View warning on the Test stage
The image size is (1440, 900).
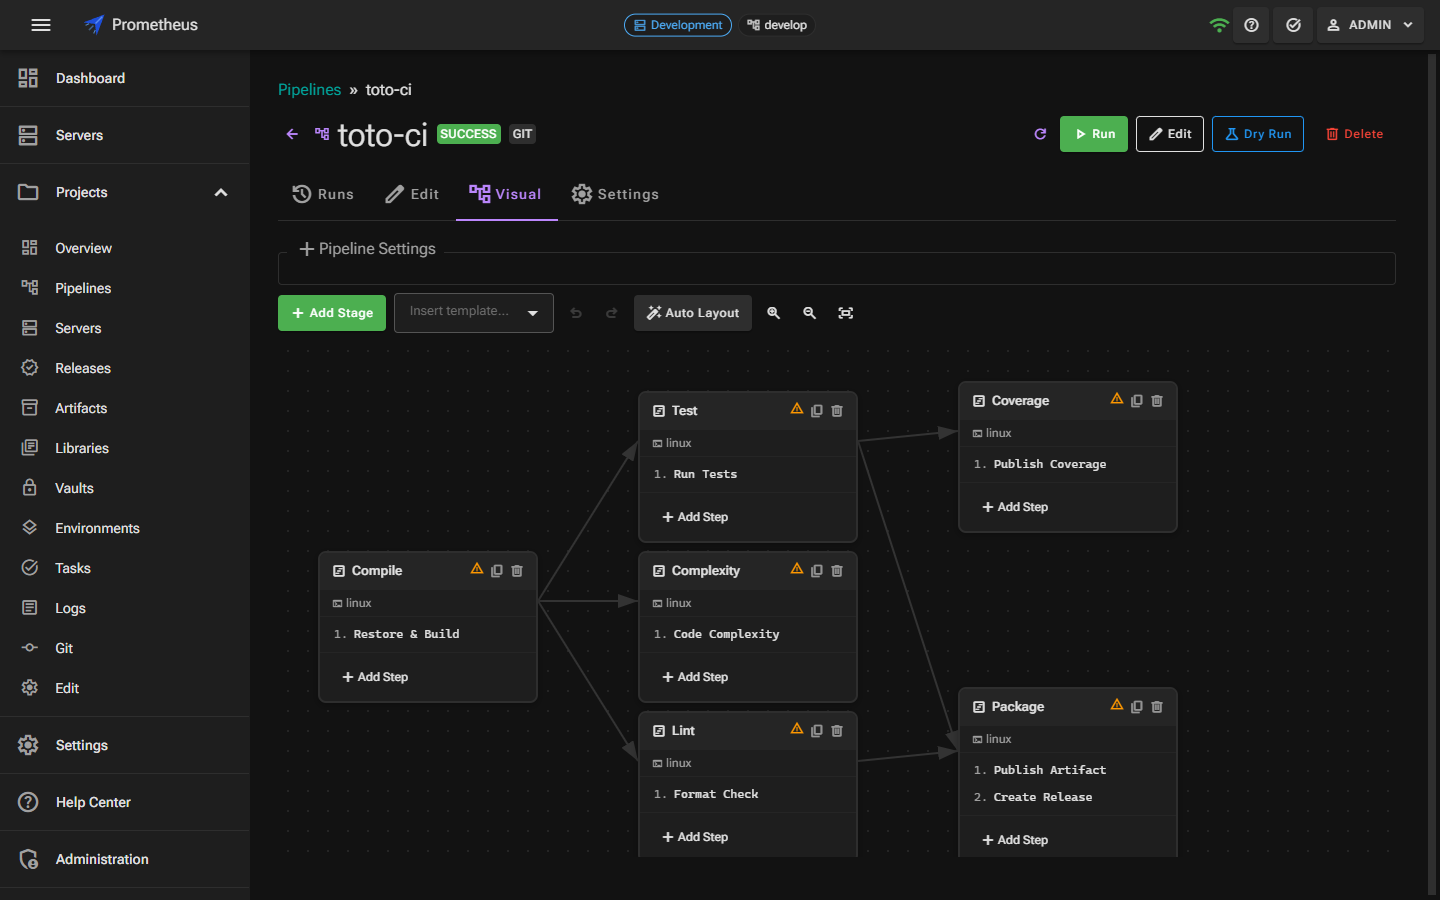tap(797, 409)
